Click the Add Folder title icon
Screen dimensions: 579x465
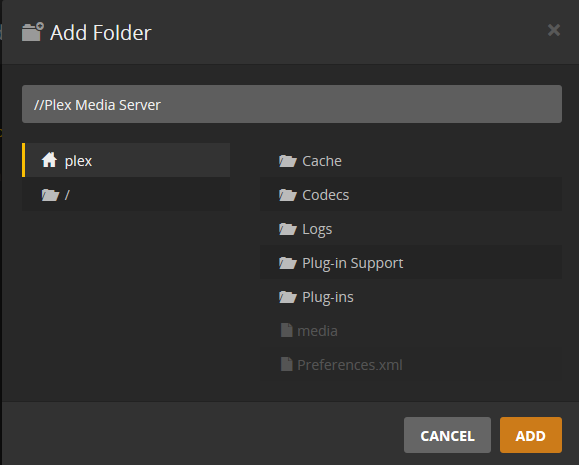[32, 32]
